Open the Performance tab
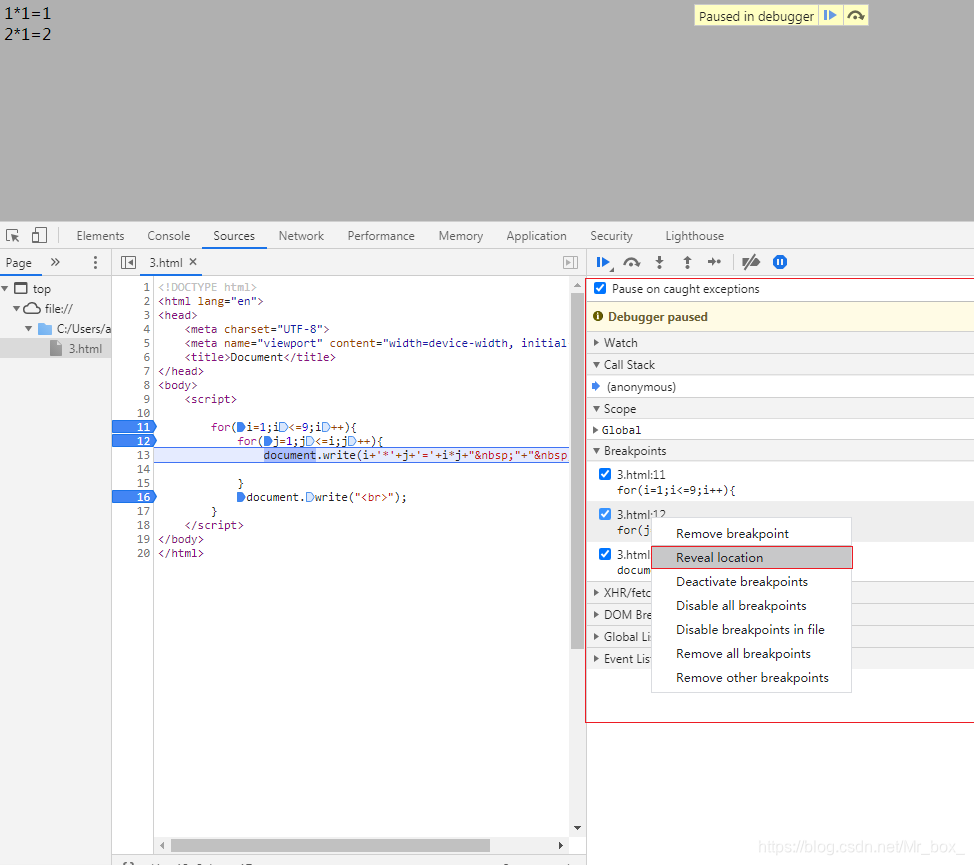This screenshot has height=865, width=974. [x=381, y=236]
